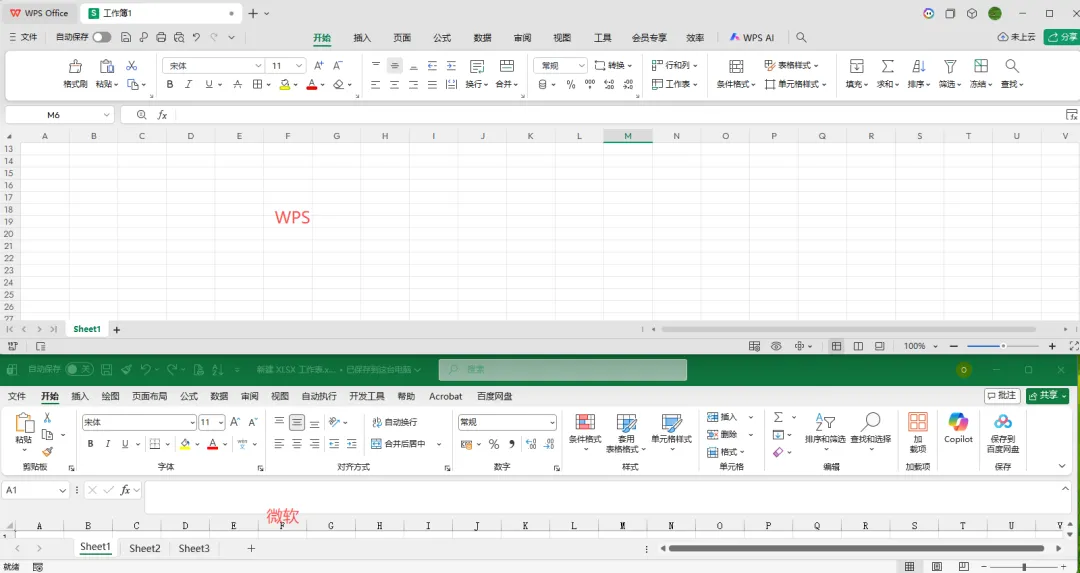1080x573 pixels.
Task: Click the print icon in WPS quick toolbar
Action: pyautogui.click(x=161, y=37)
